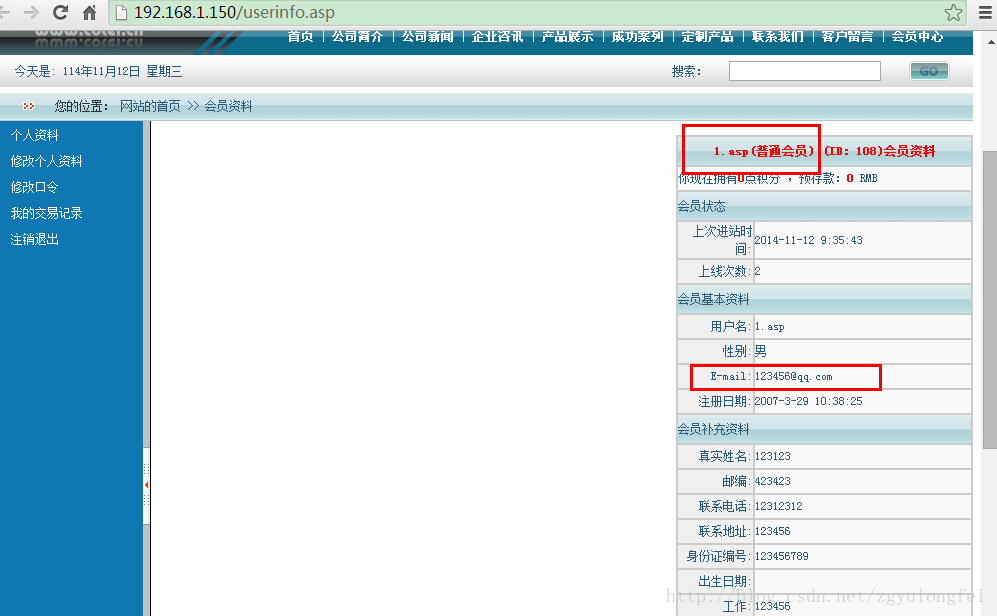Click the 真实姓名 value 123123
Screen dimensions: 997x616
(x=773, y=456)
